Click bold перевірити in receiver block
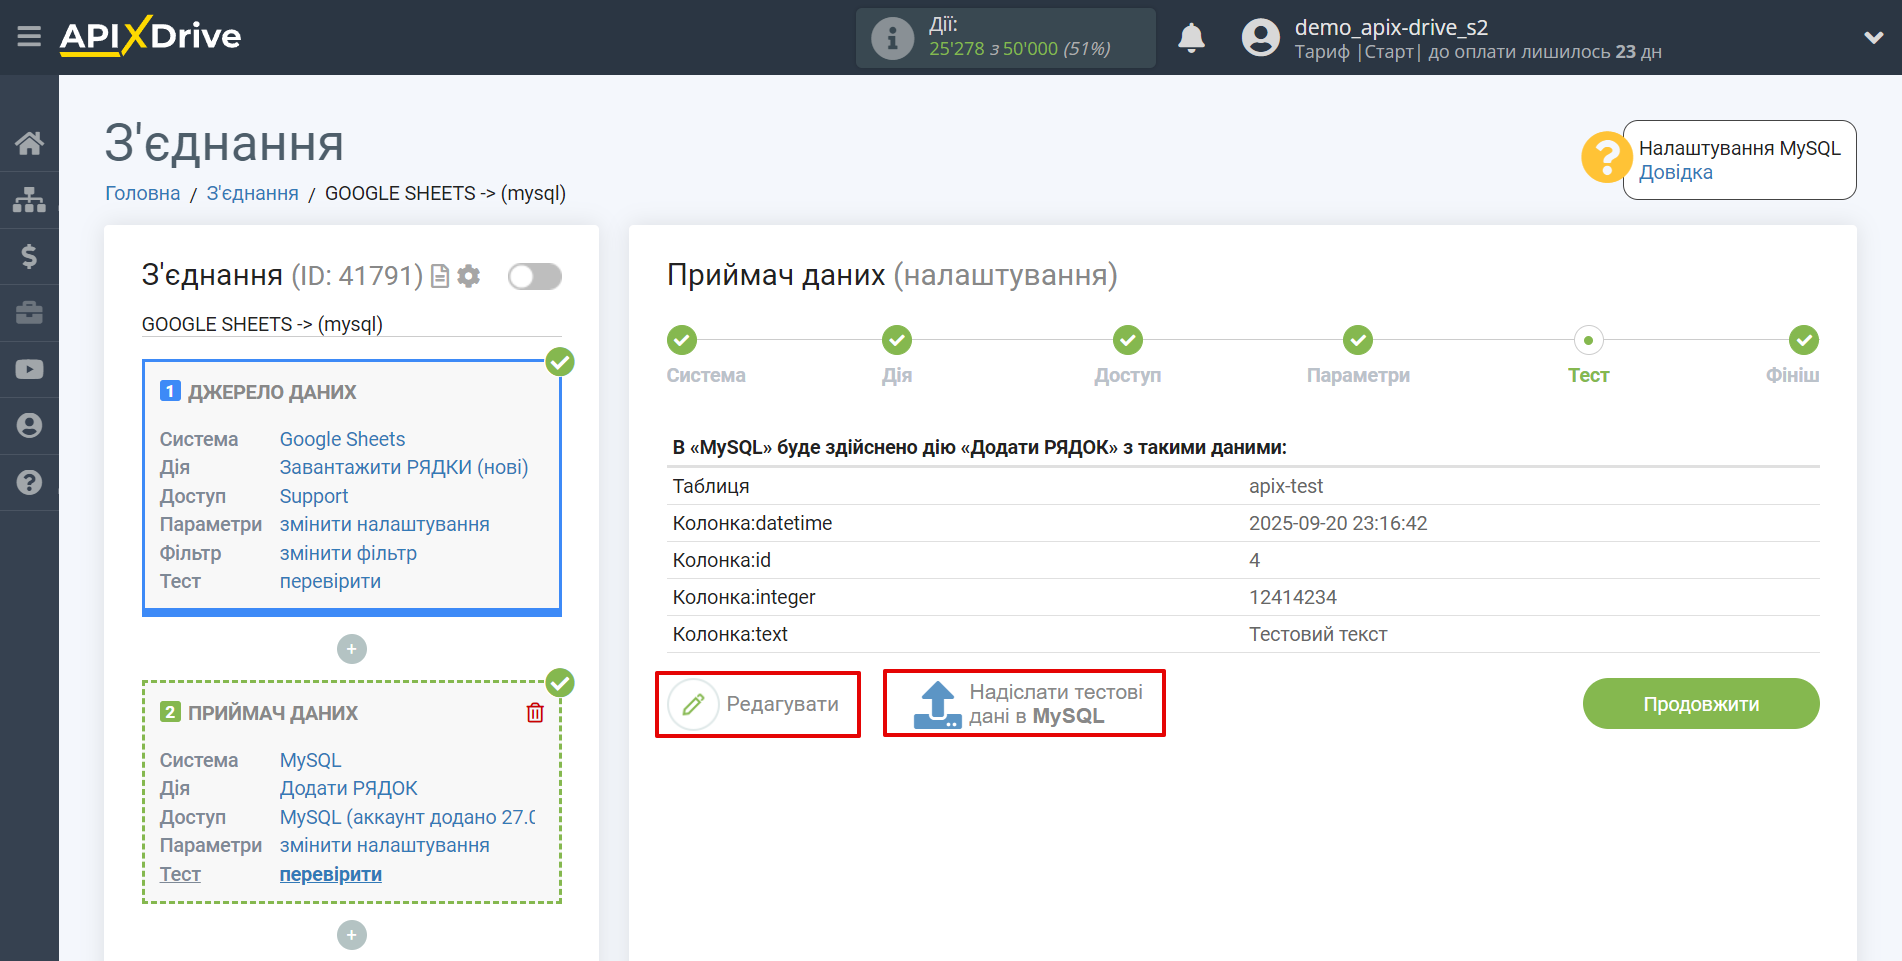This screenshot has height=961, width=1902. pos(331,874)
